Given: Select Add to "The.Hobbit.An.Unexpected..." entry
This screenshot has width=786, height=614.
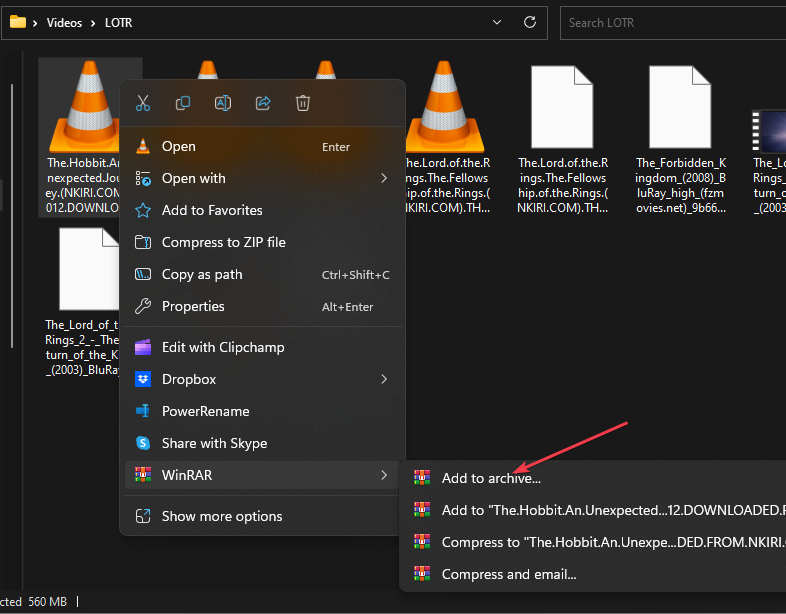Looking at the screenshot, I should (595, 510).
